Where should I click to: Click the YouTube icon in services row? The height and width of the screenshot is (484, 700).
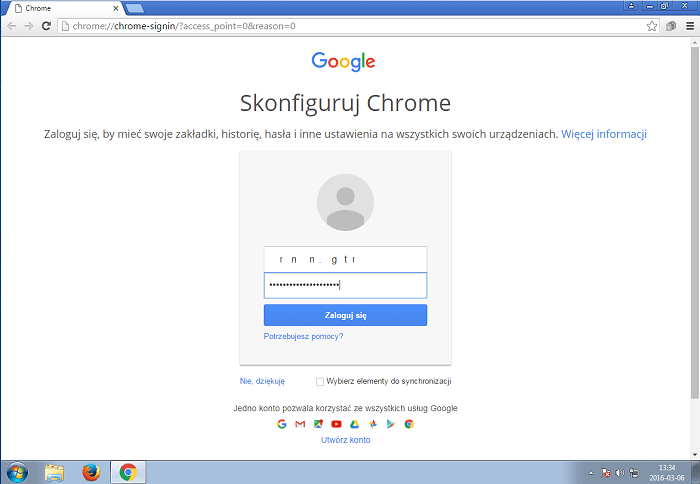[336, 424]
